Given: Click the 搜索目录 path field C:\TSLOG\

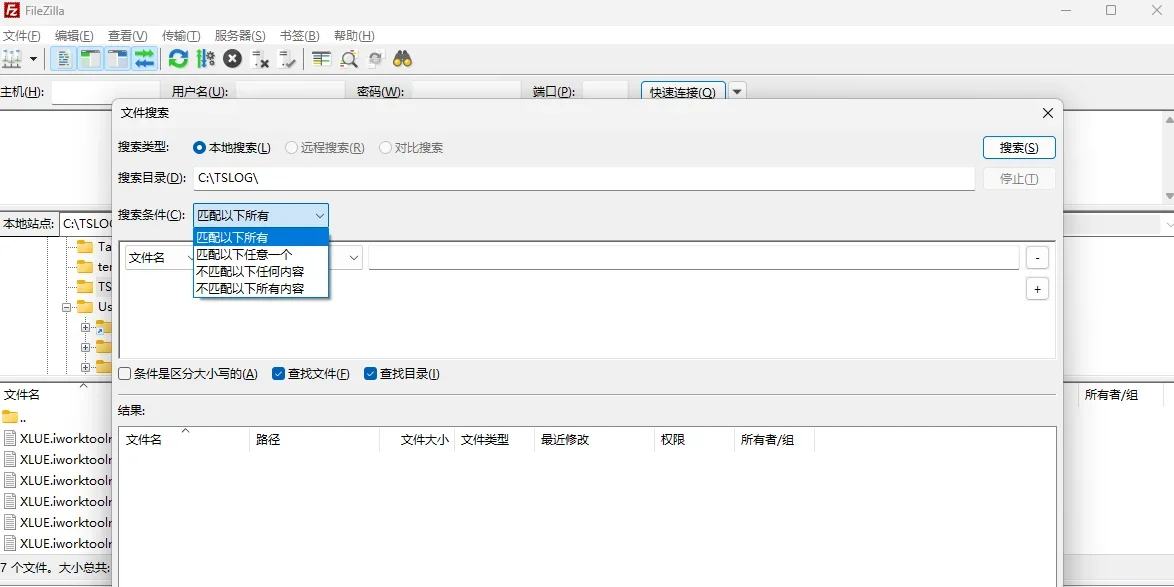Looking at the screenshot, I should pos(583,178).
